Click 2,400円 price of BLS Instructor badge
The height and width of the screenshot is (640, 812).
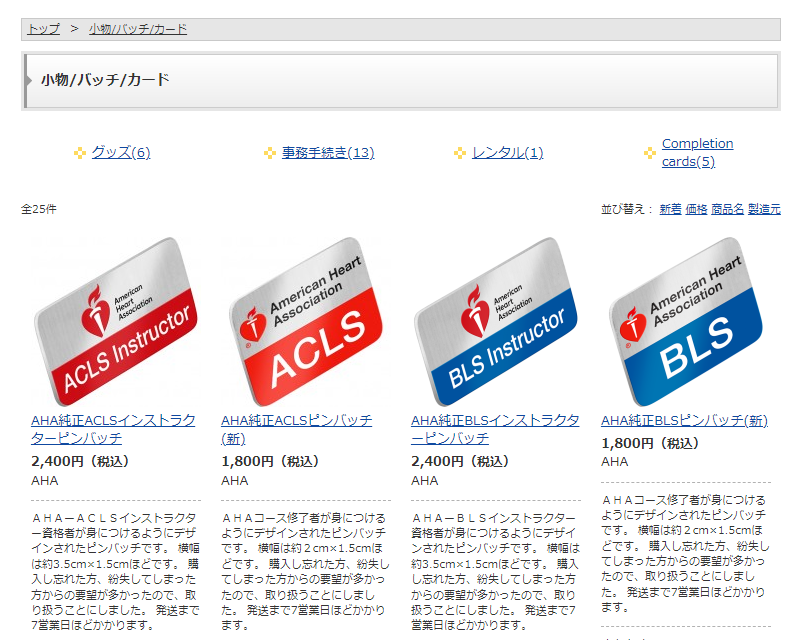[460, 461]
